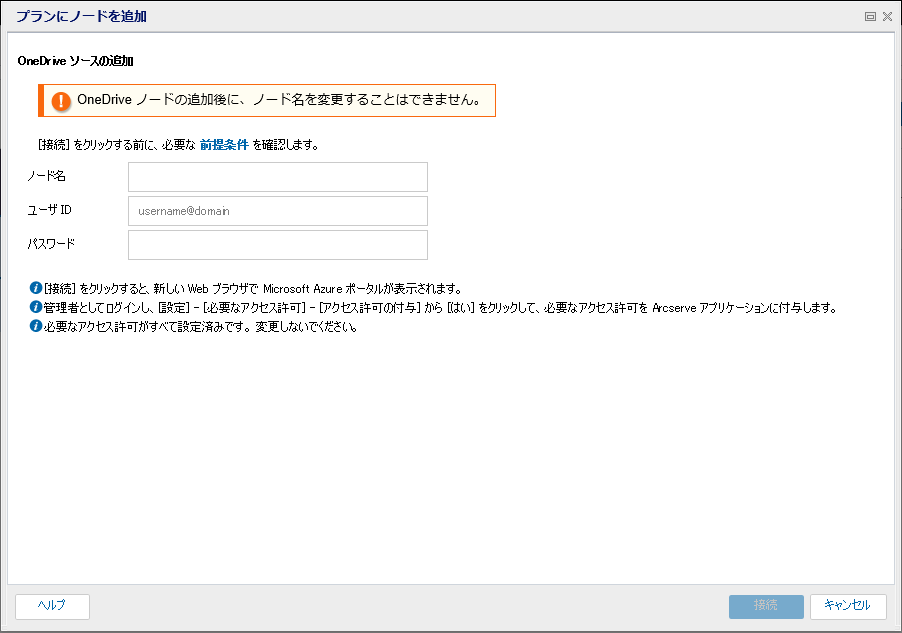This screenshot has width=902, height=633.
Task: Click the text mentioning Arcserve アプリケーション
Action: (440, 308)
